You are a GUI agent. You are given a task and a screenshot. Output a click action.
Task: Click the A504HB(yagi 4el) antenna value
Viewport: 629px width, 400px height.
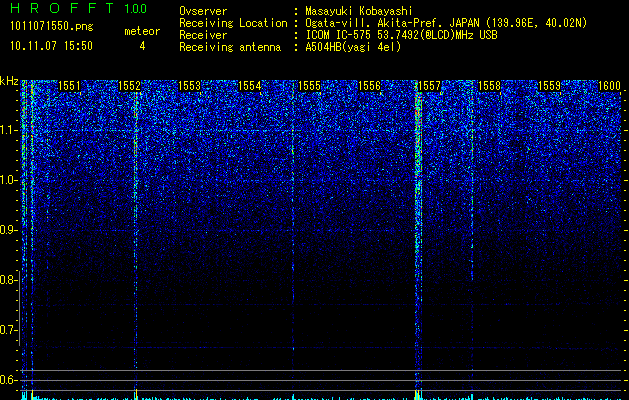(353, 47)
